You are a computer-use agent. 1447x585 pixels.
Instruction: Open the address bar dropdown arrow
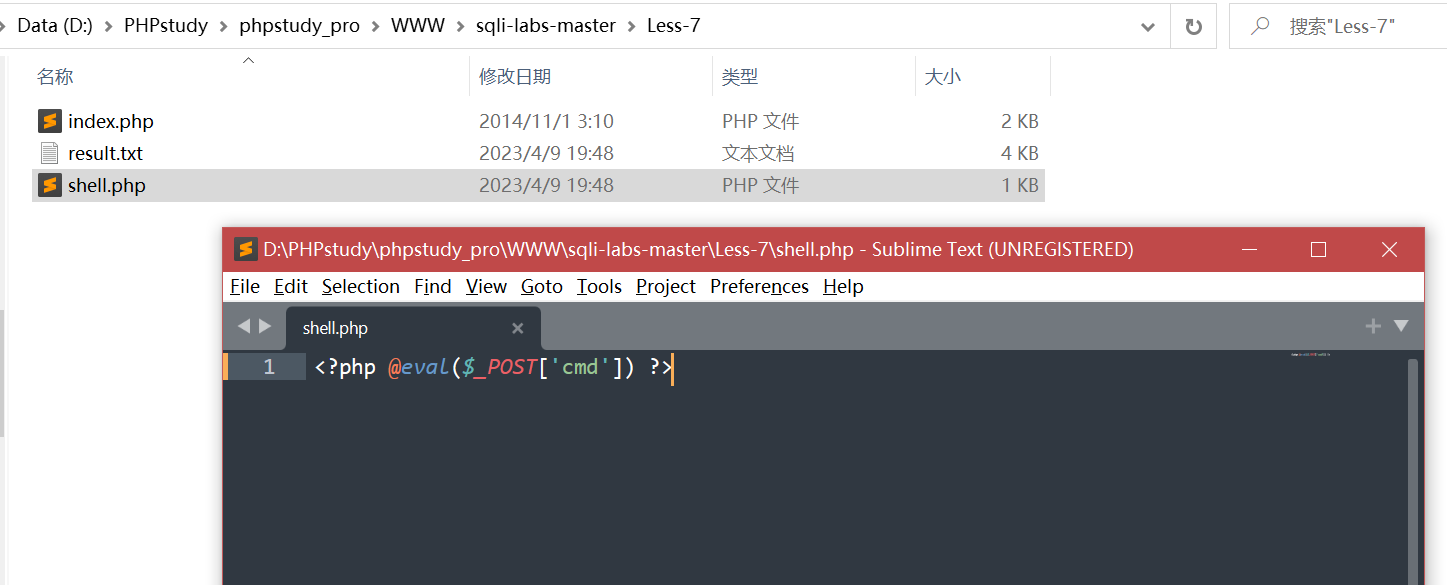[x=1147, y=25]
